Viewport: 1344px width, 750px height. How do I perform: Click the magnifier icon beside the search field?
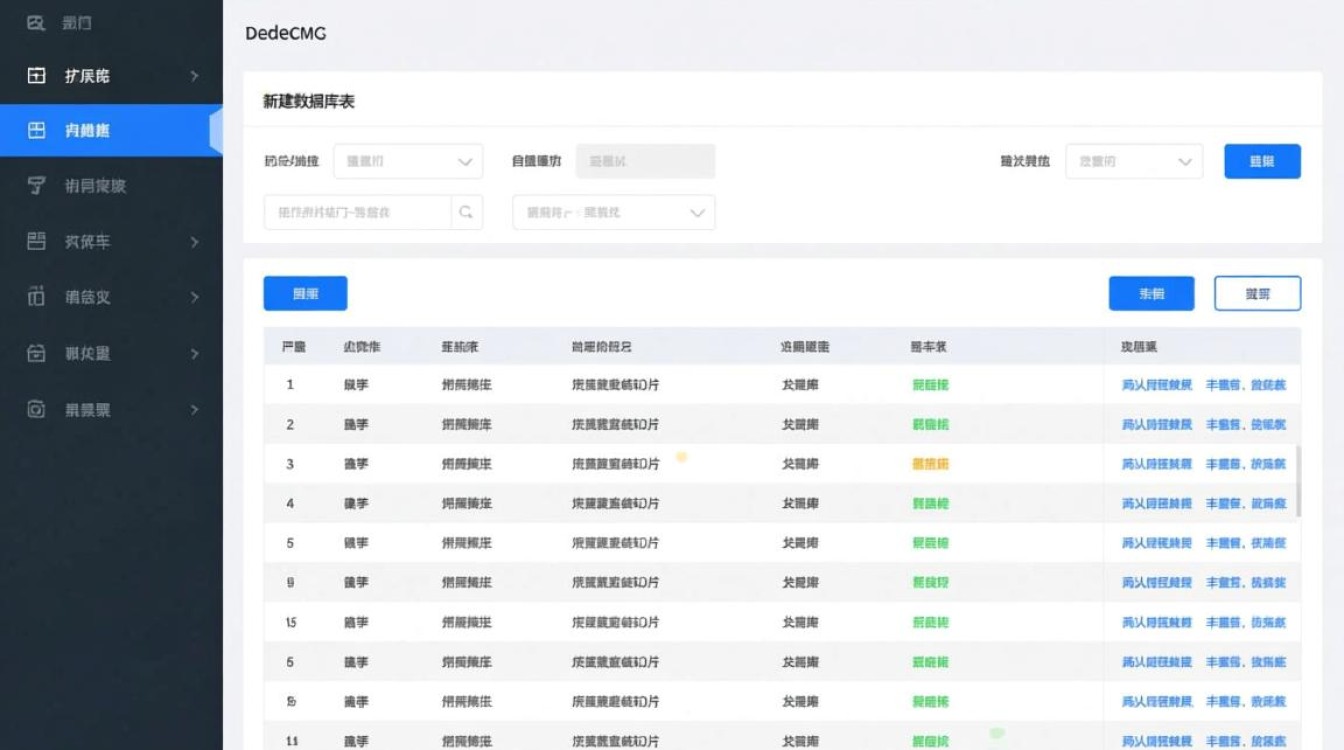(x=466, y=212)
